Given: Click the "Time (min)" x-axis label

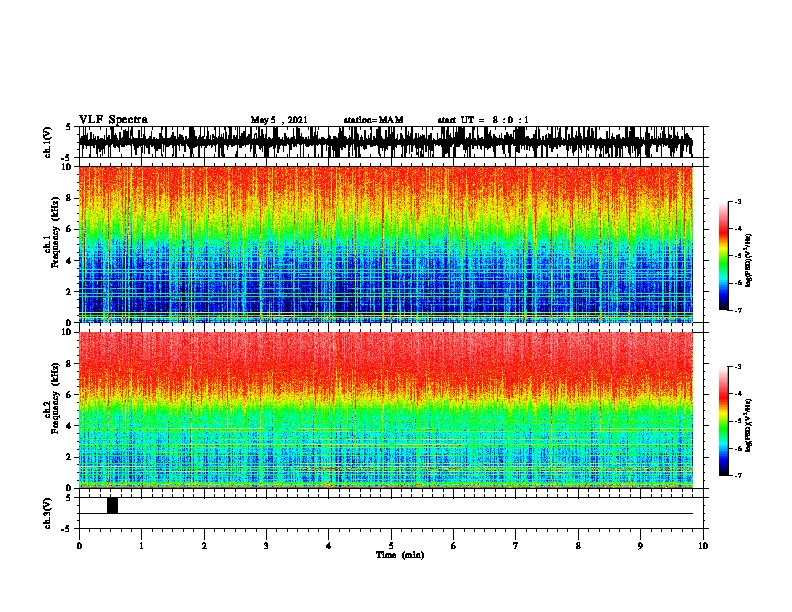Looking at the screenshot, I should (x=400, y=555).
